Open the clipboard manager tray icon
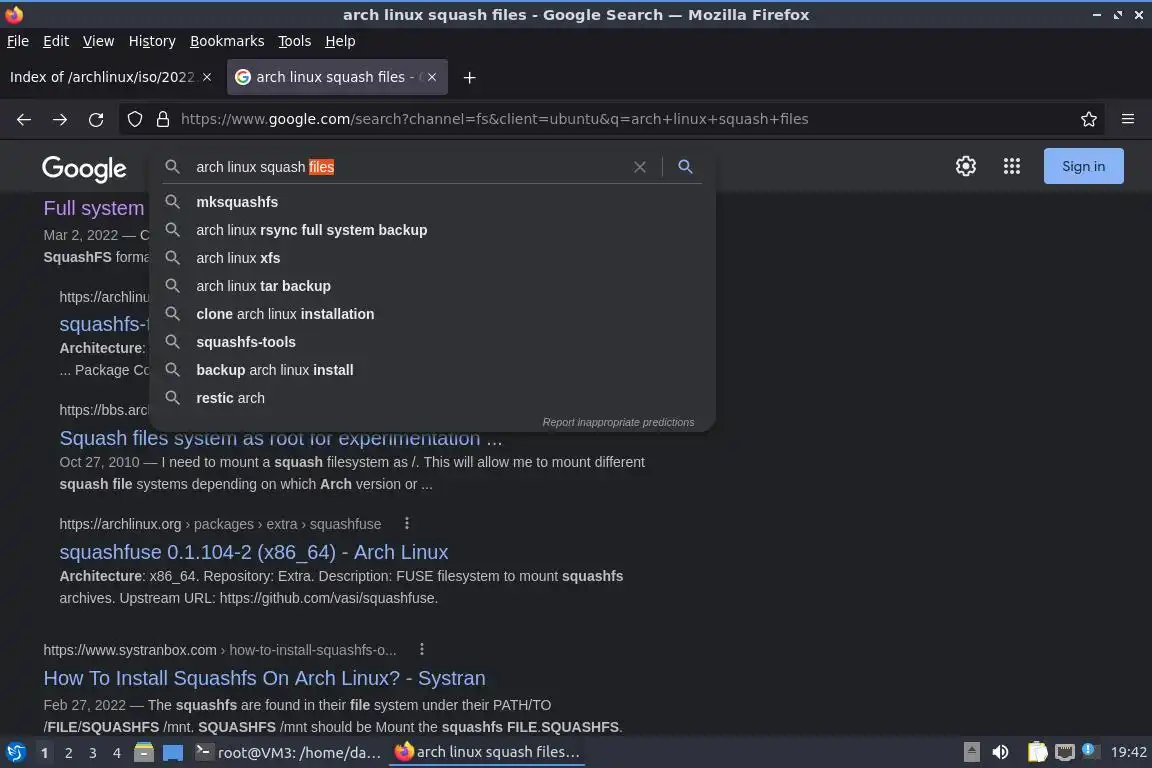Image resolution: width=1152 pixels, height=768 pixels. 1037,752
